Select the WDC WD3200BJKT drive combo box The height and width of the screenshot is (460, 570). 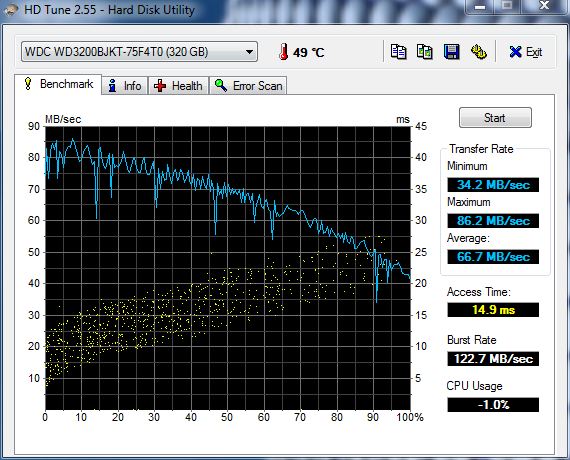click(139, 52)
